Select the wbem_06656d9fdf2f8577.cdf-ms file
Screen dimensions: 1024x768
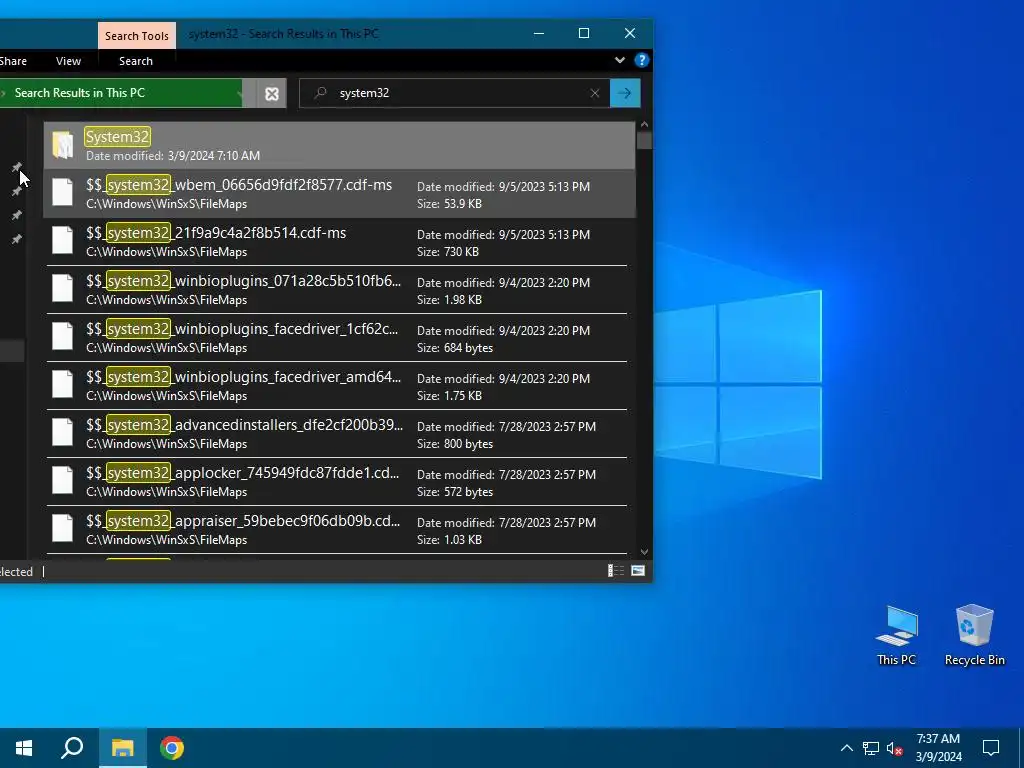(x=340, y=194)
